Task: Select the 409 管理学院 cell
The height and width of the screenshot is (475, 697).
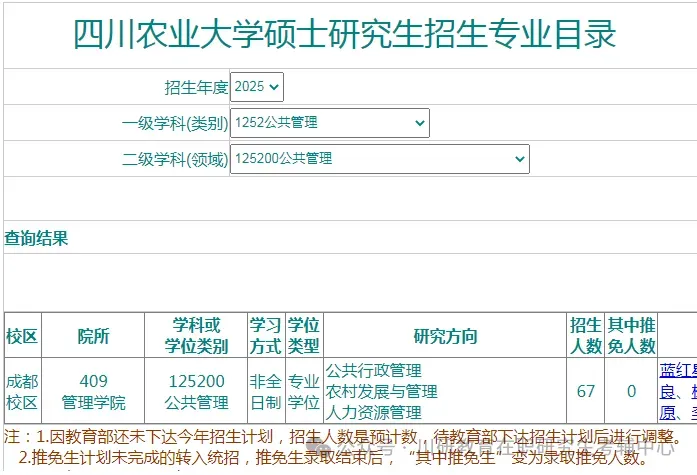Action: pos(93,391)
